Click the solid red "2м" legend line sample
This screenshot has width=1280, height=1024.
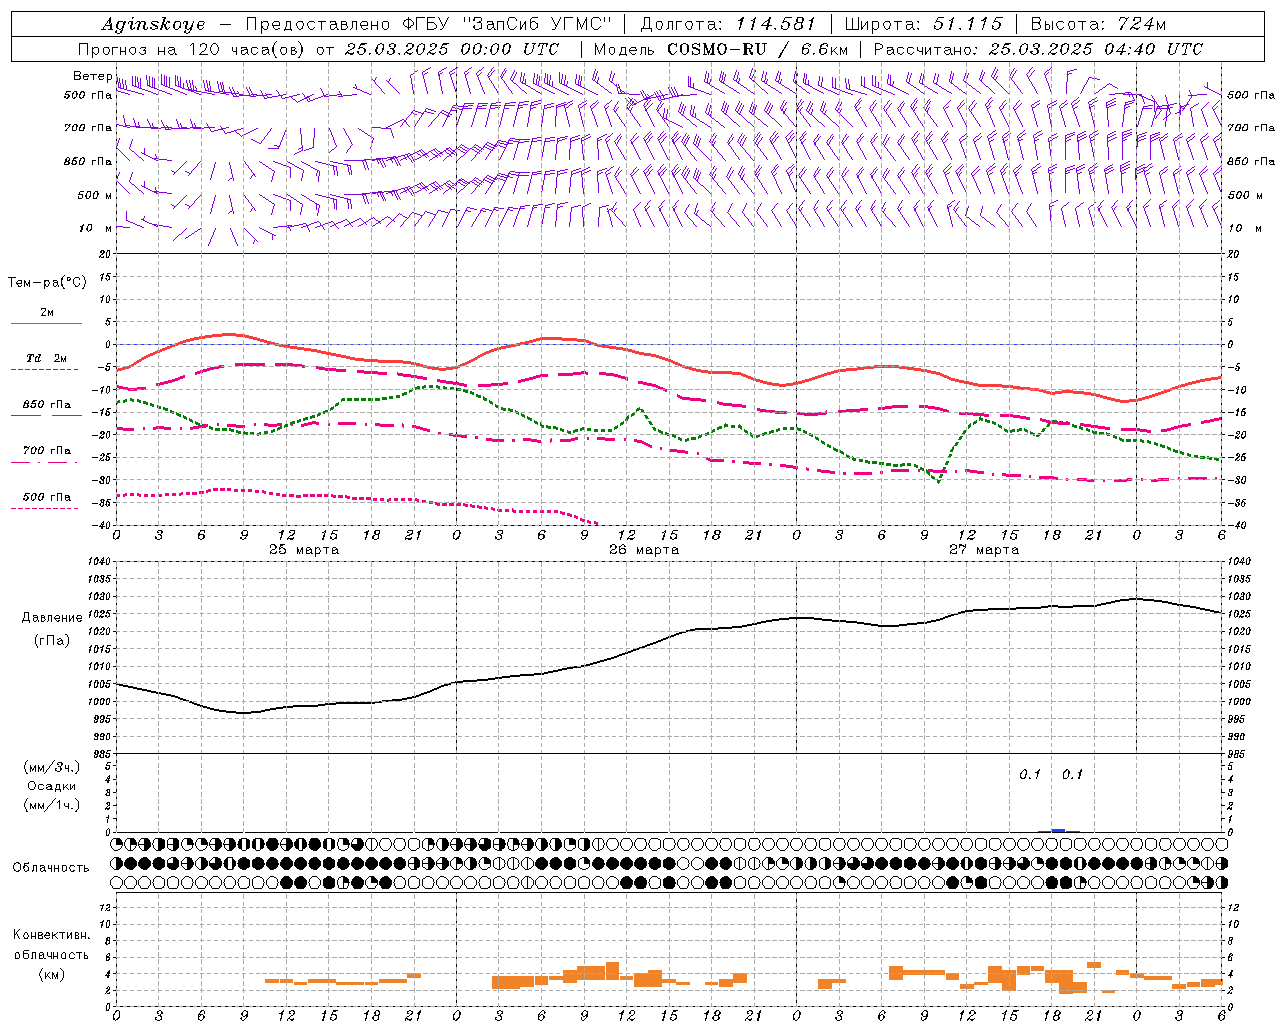tap(46, 323)
